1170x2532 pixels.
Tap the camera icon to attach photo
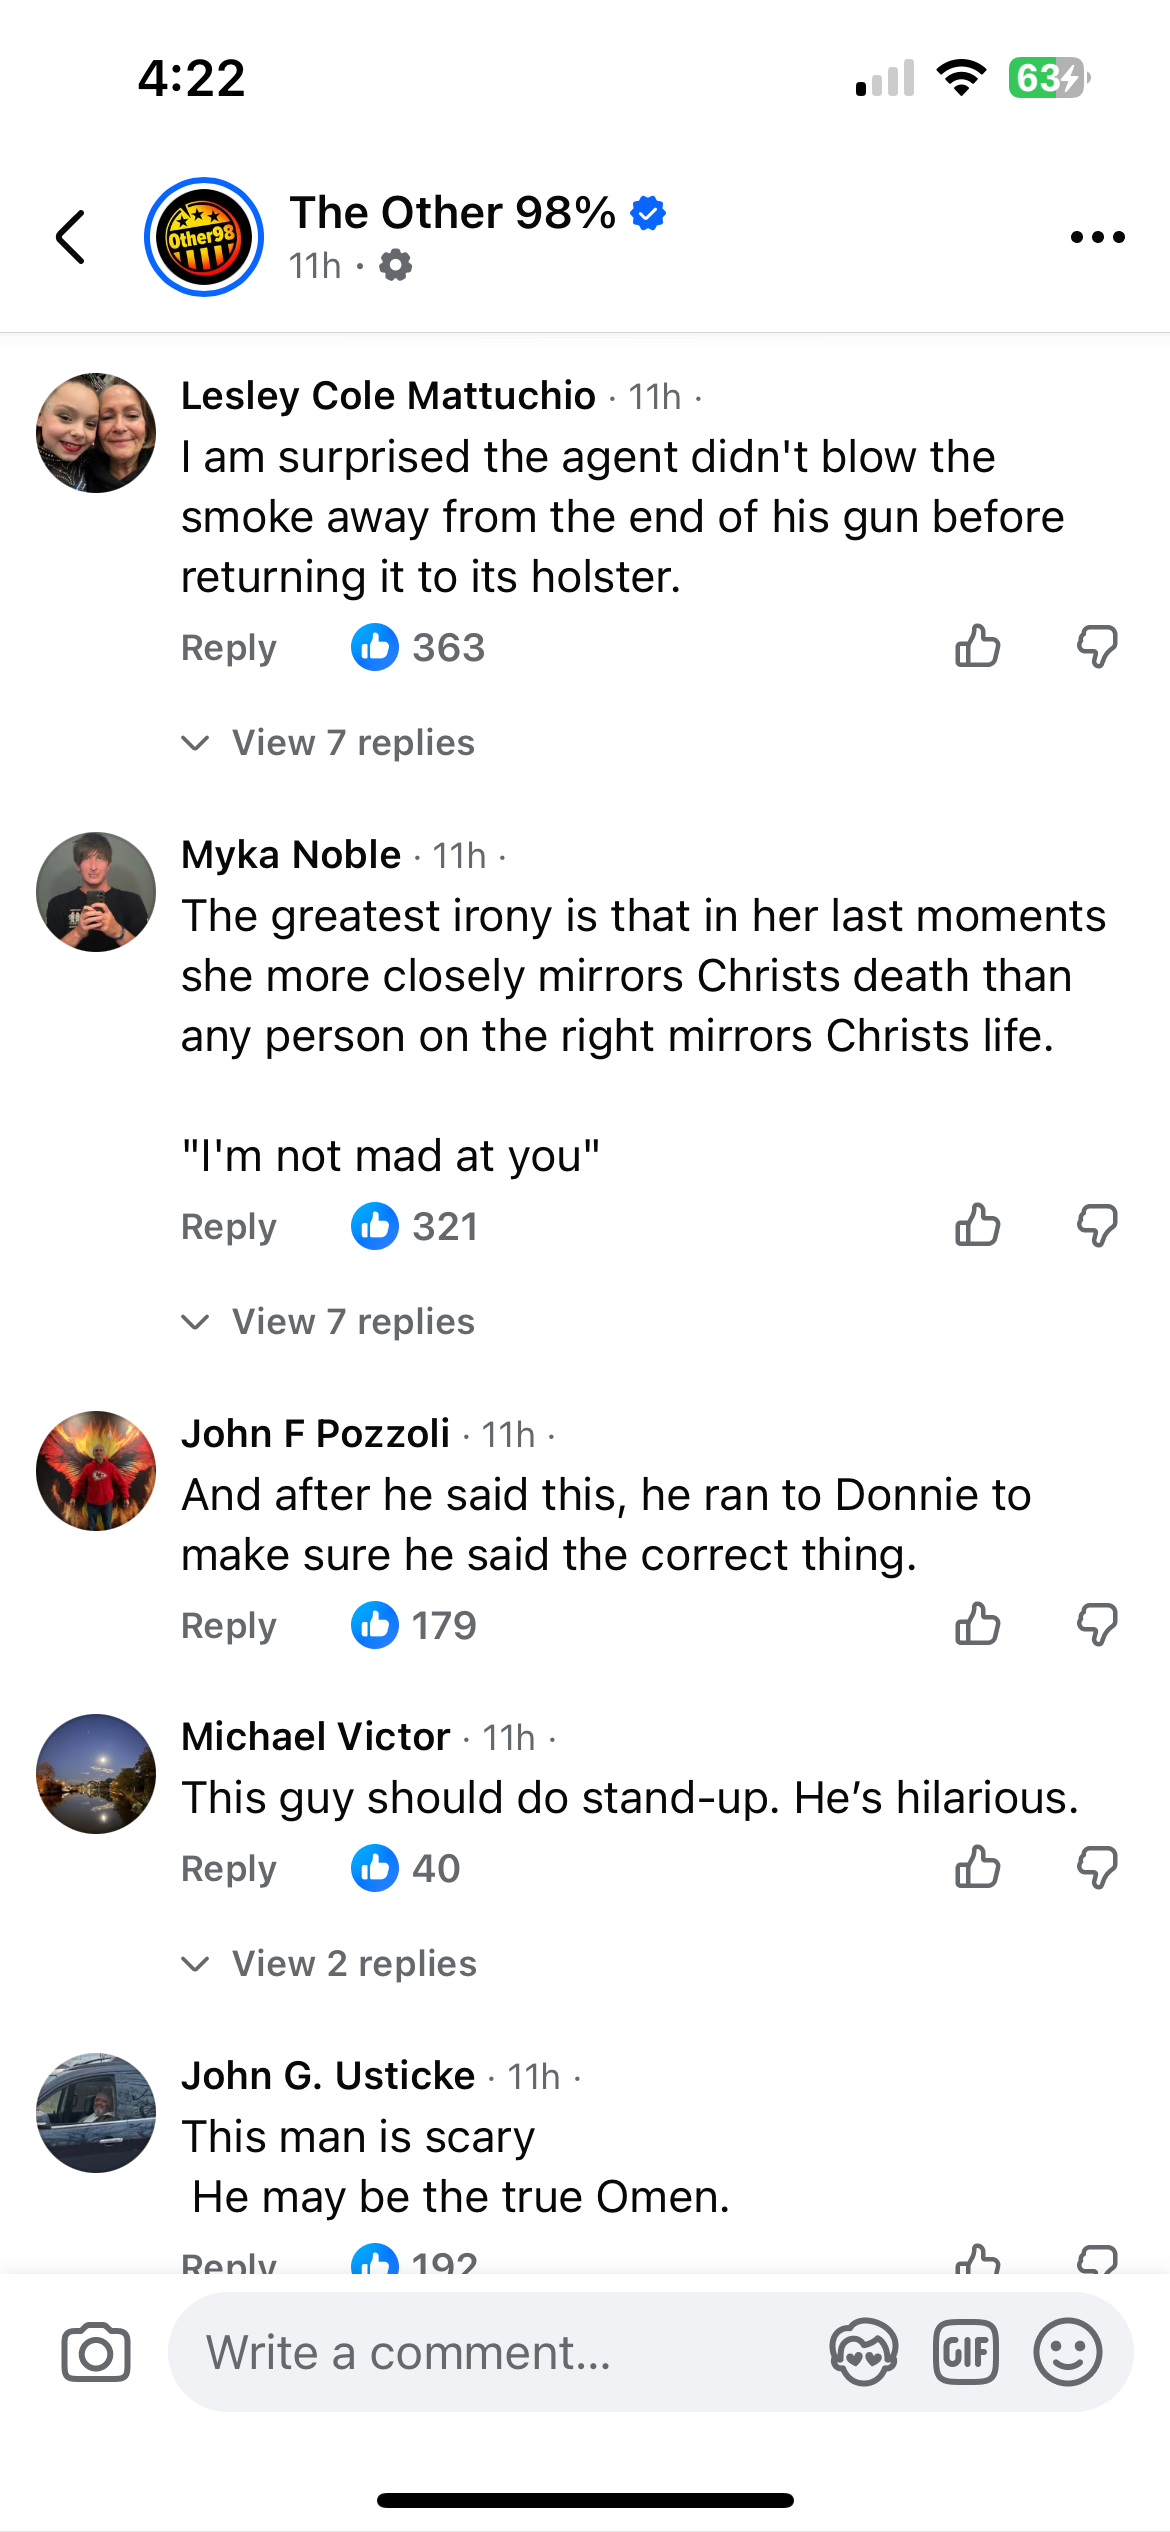[x=96, y=2352]
